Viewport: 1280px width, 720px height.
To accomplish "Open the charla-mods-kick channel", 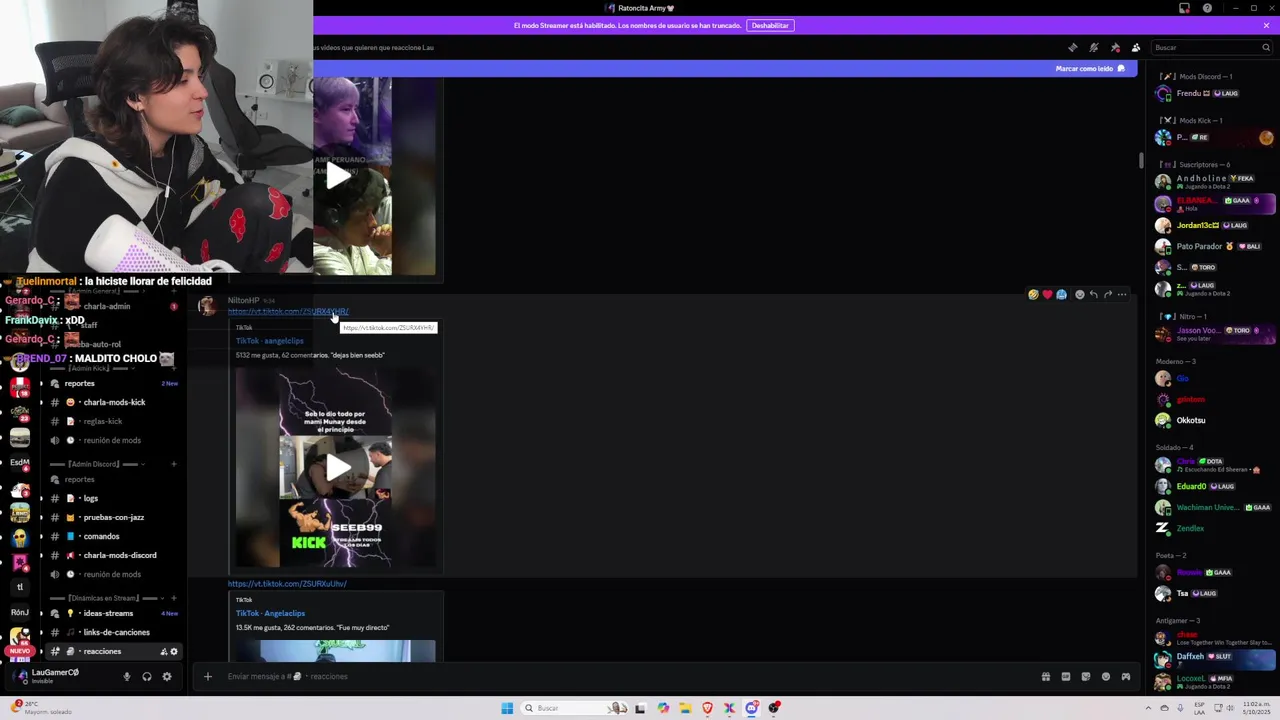I will (x=115, y=402).
